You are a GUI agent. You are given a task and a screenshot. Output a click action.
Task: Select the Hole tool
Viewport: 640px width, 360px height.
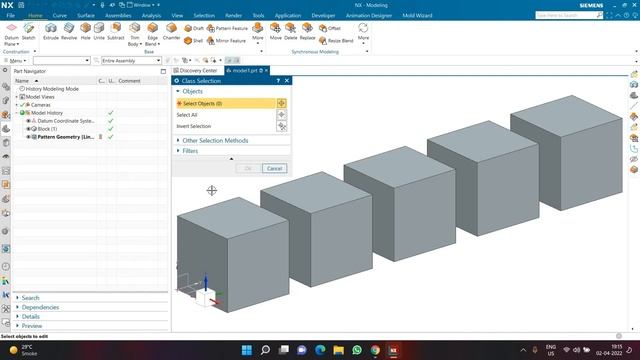tap(85, 32)
